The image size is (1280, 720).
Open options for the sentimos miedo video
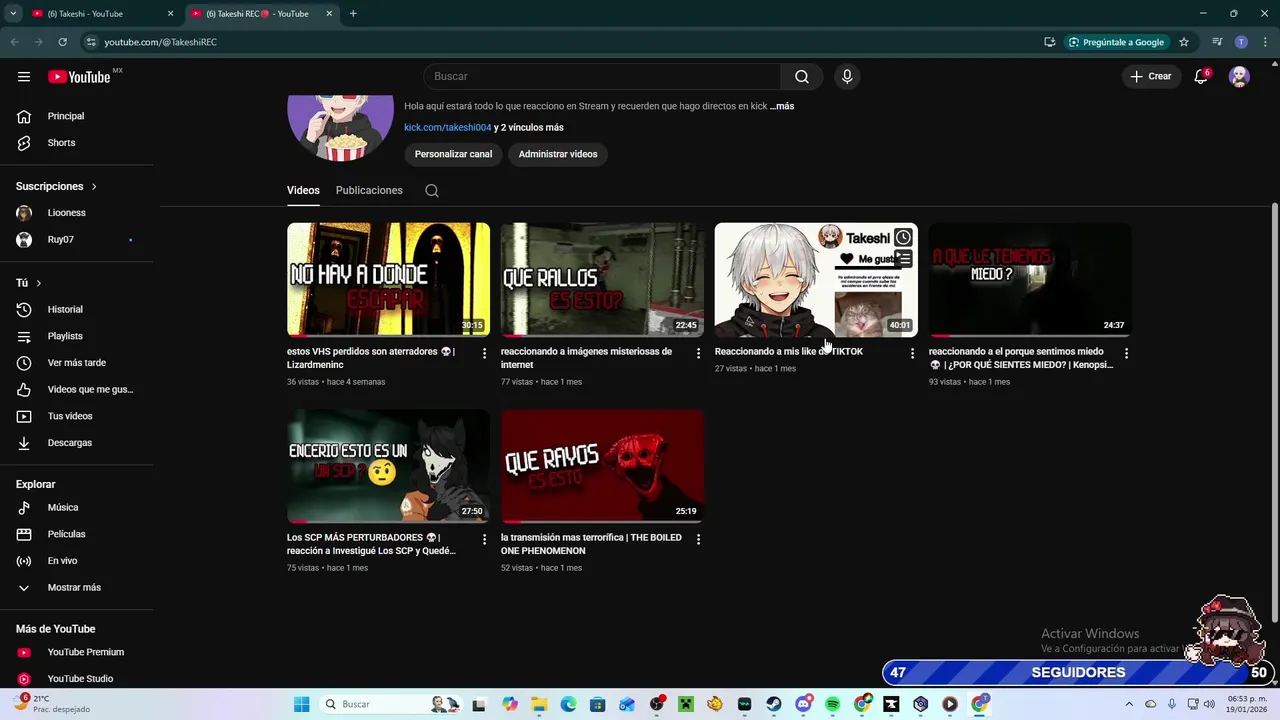[1126, 353]
